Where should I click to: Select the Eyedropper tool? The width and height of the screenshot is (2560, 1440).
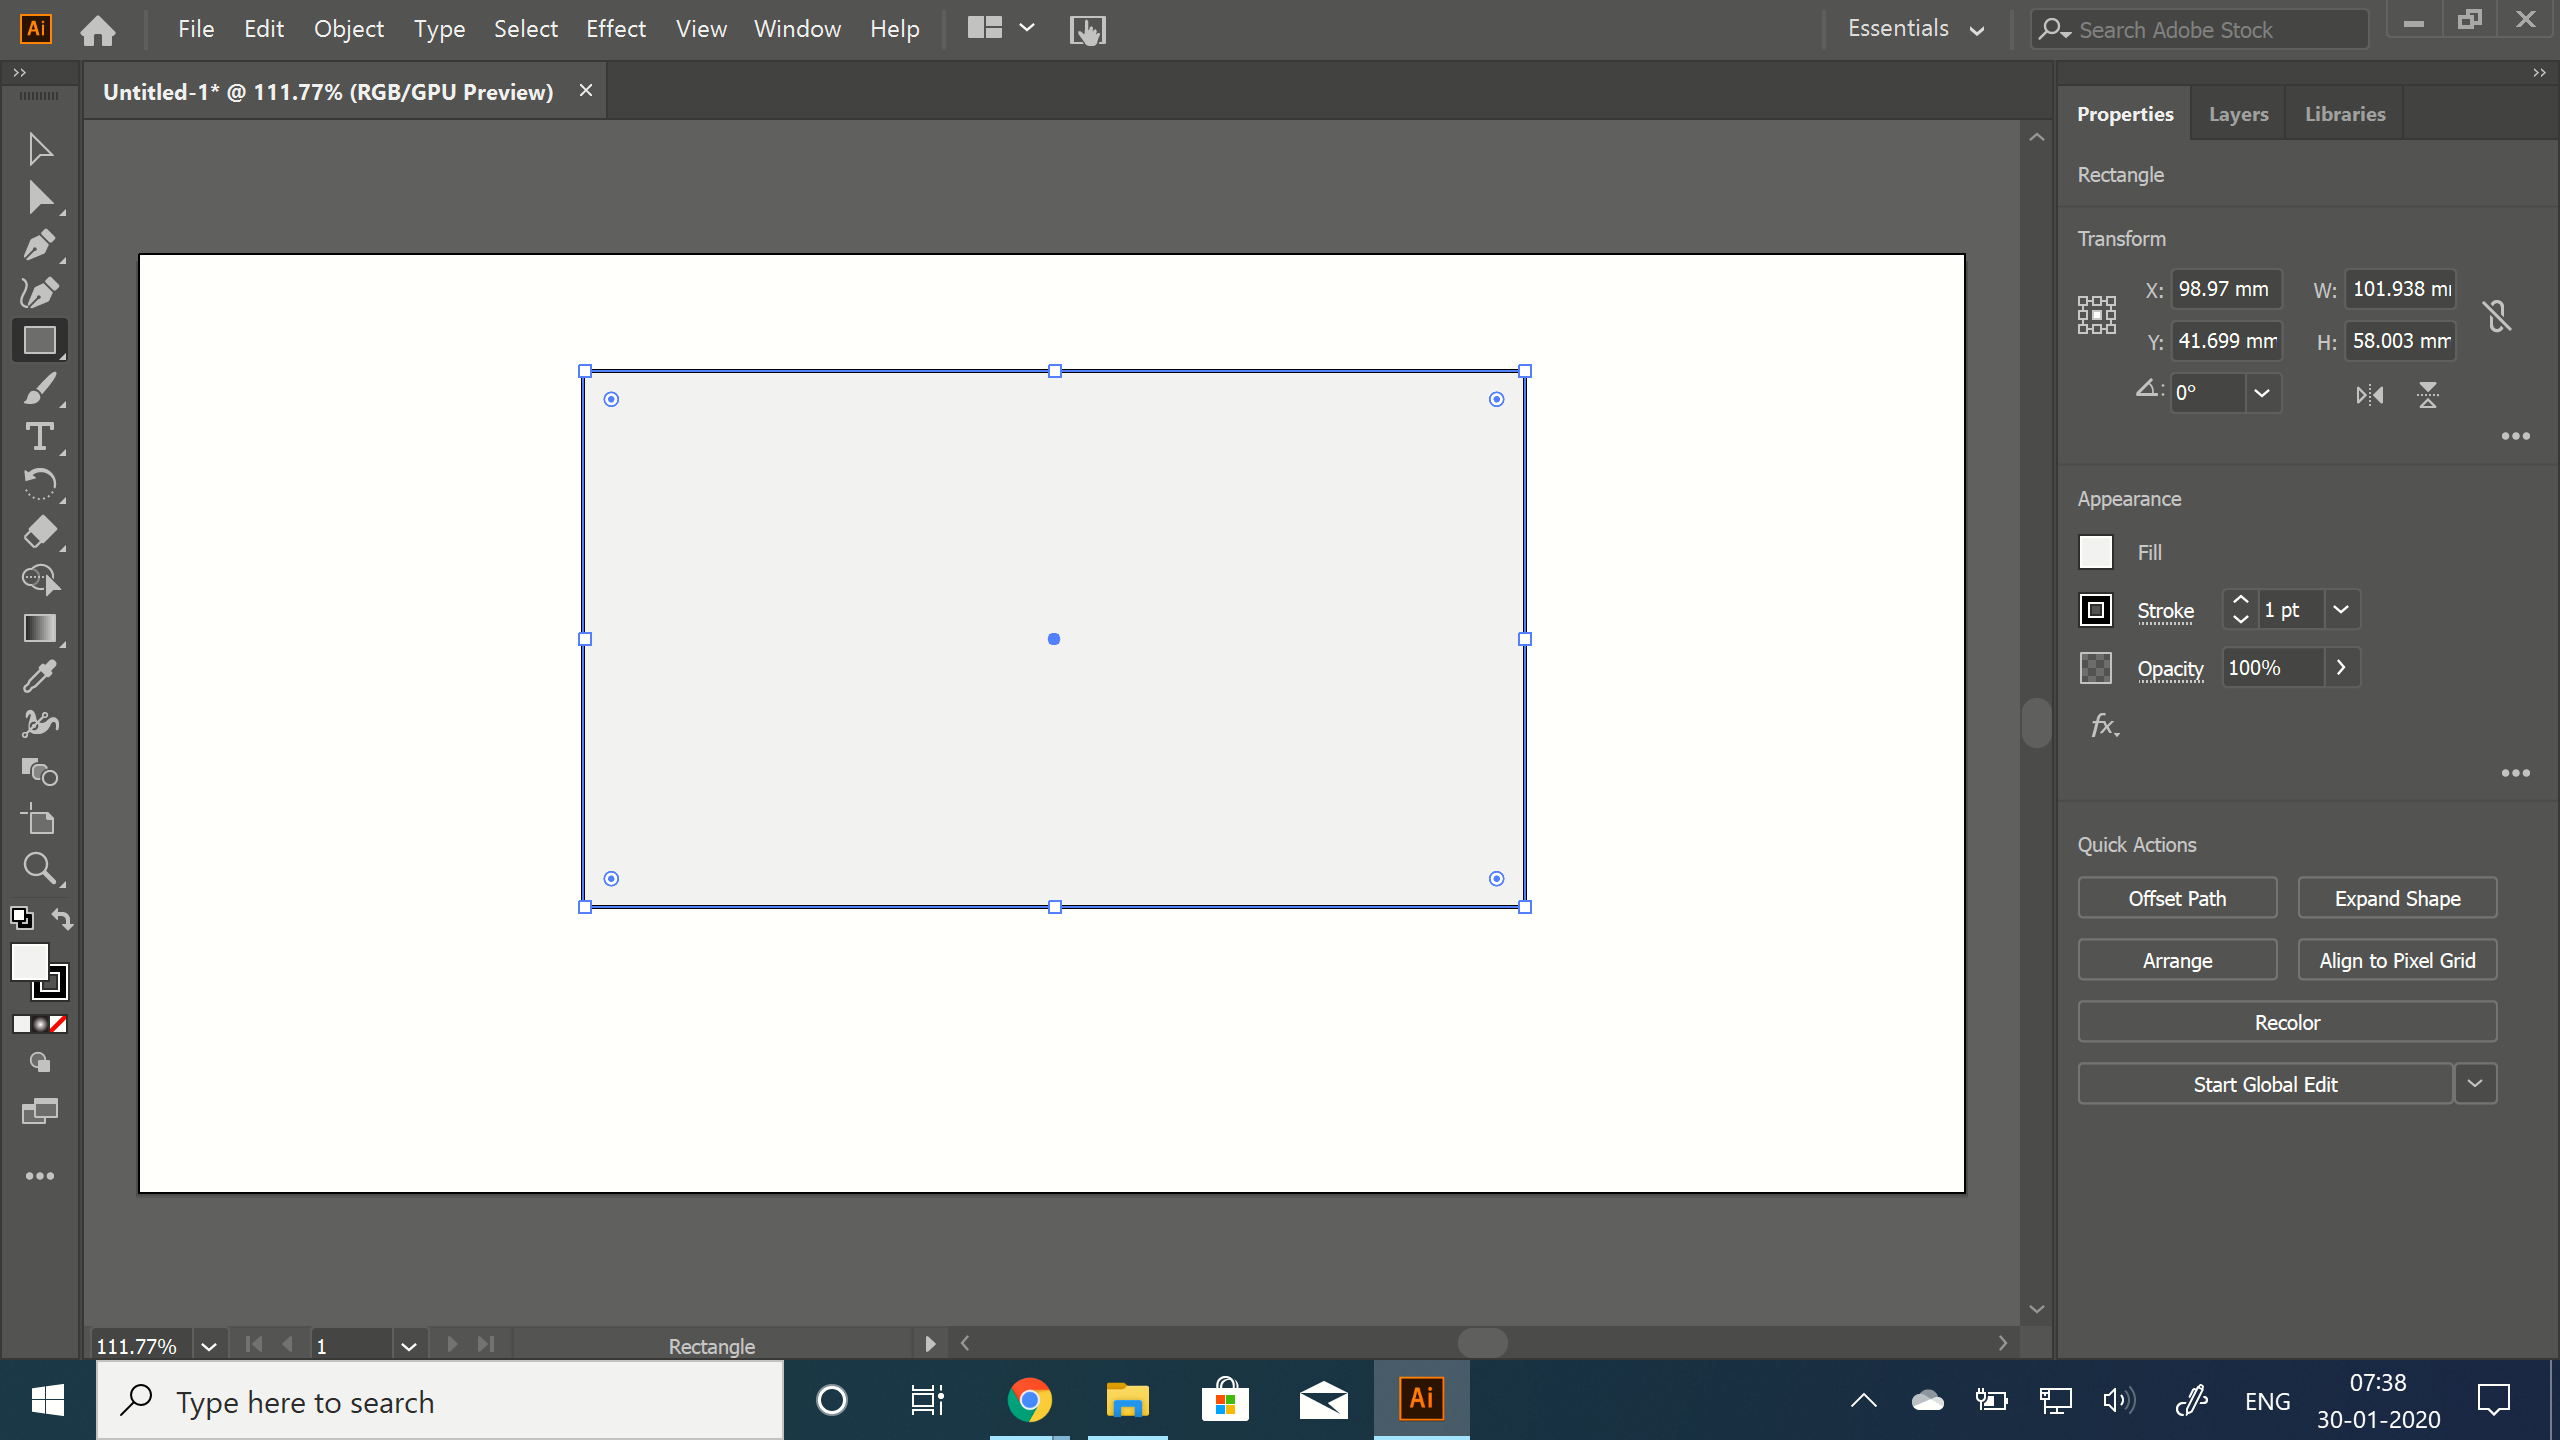point(40,676)
